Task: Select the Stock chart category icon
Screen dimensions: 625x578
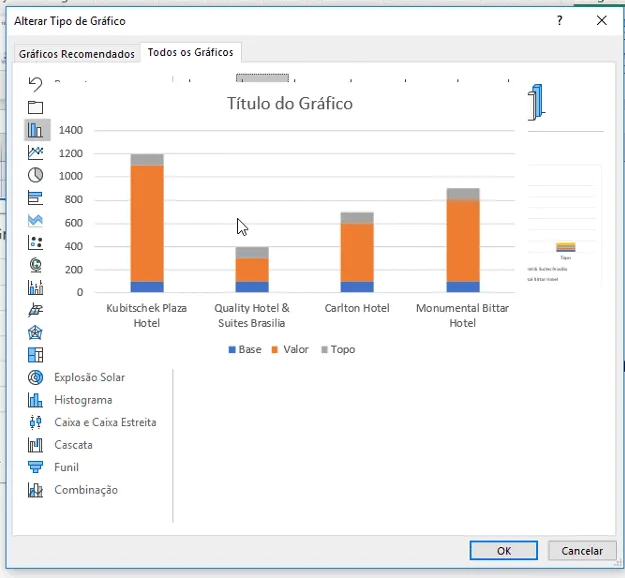Action: 35,287
